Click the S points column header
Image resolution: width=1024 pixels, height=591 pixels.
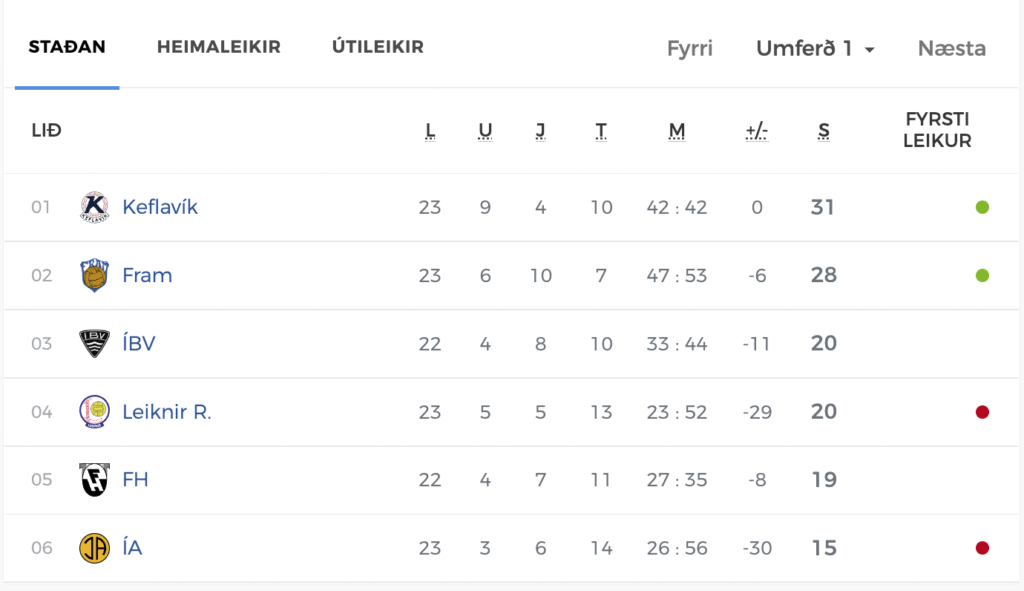point(824,131)
